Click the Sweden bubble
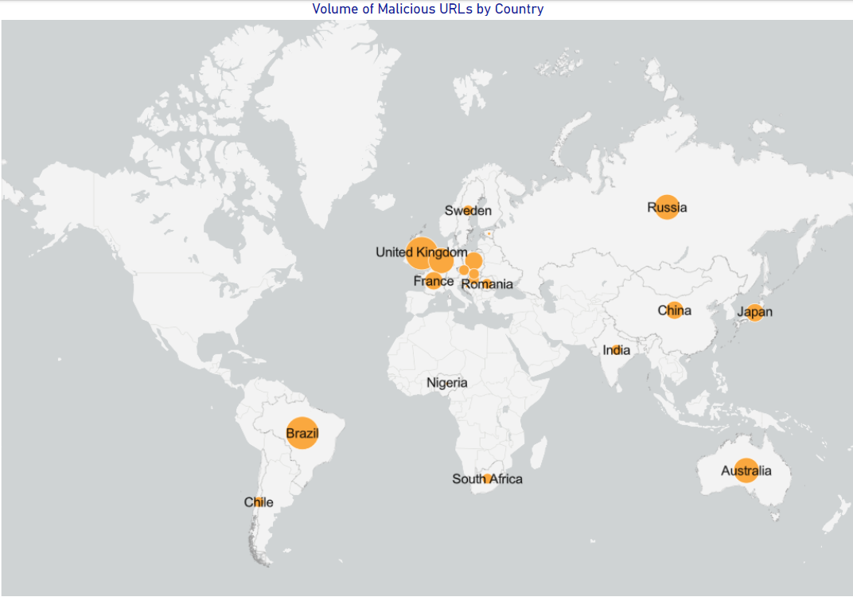Viewport: 853px width, 597px height. (x=468, y=210)
